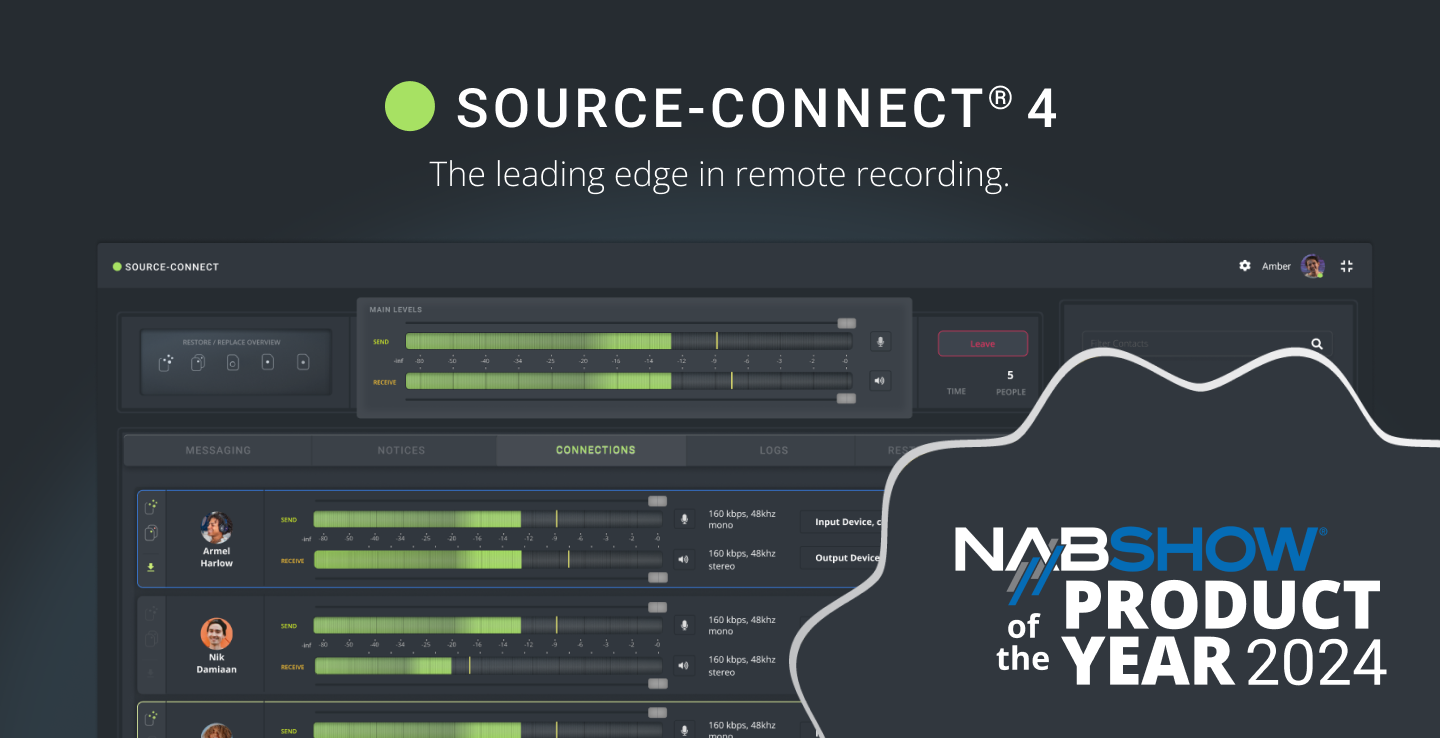Click the Main Levels send slider handle
The width and height of the screenshot is (1440, 738).
point(846,323)
